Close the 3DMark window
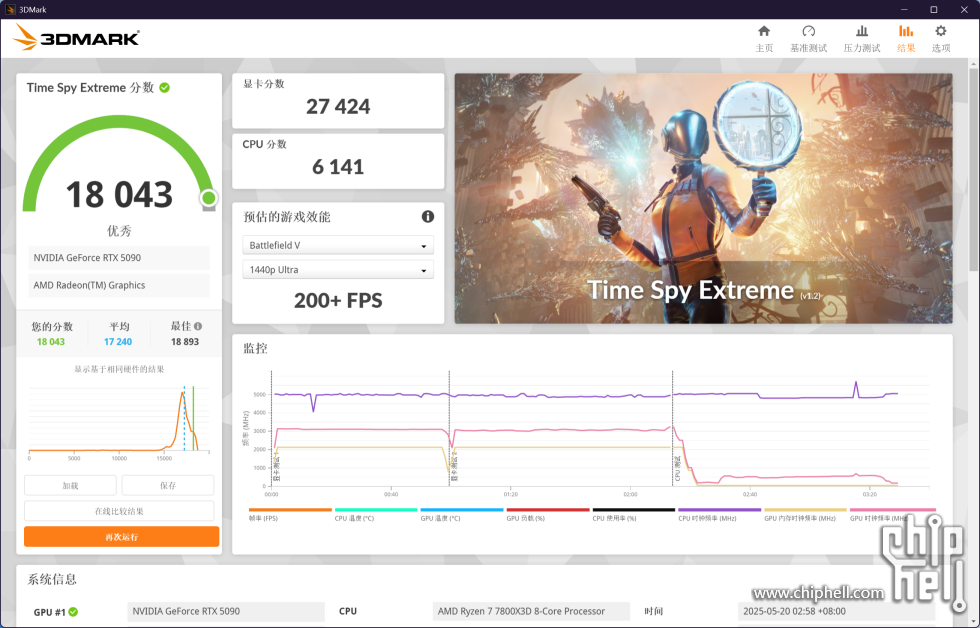This screenshot has width=980, height=628. [964, 9]
